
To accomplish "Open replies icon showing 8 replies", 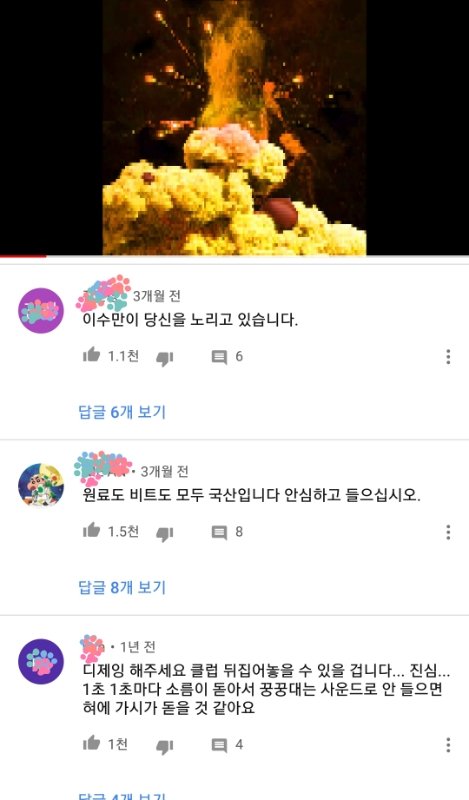I will [219, 533].
